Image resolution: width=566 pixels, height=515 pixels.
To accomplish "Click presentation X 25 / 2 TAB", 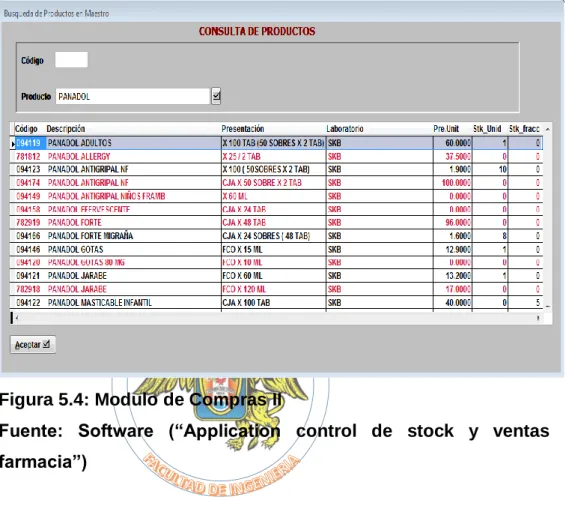I will pyautogui.click(x=273, y=157).
